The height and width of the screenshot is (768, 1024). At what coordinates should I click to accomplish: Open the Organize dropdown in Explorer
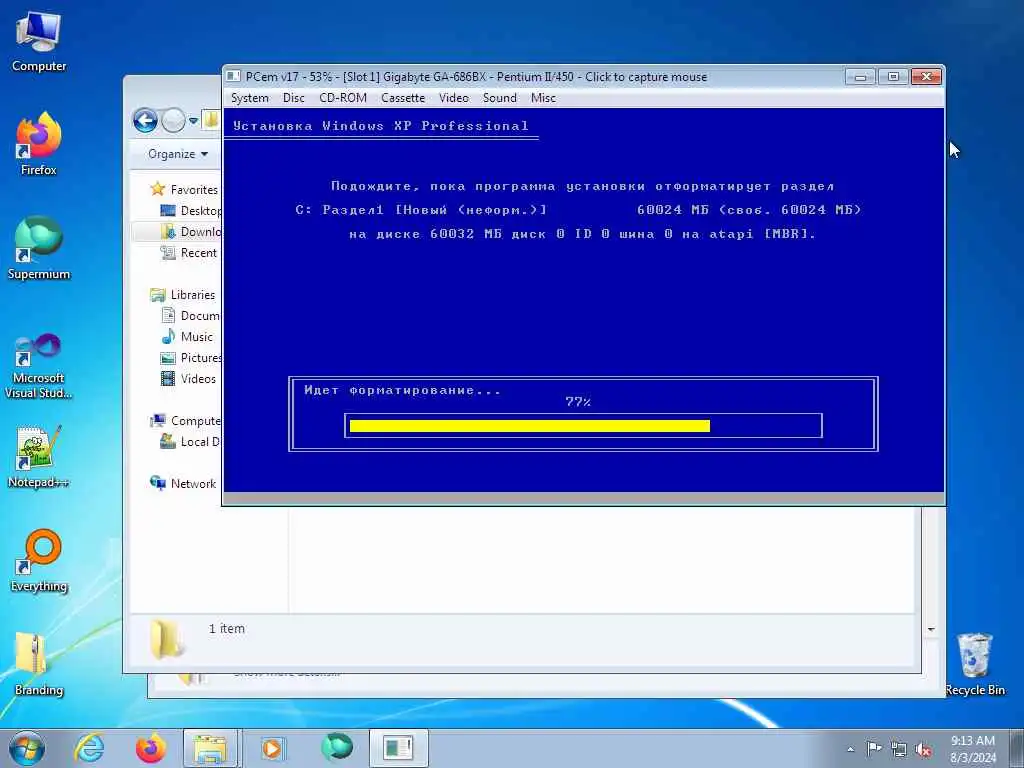pos(178,154)
